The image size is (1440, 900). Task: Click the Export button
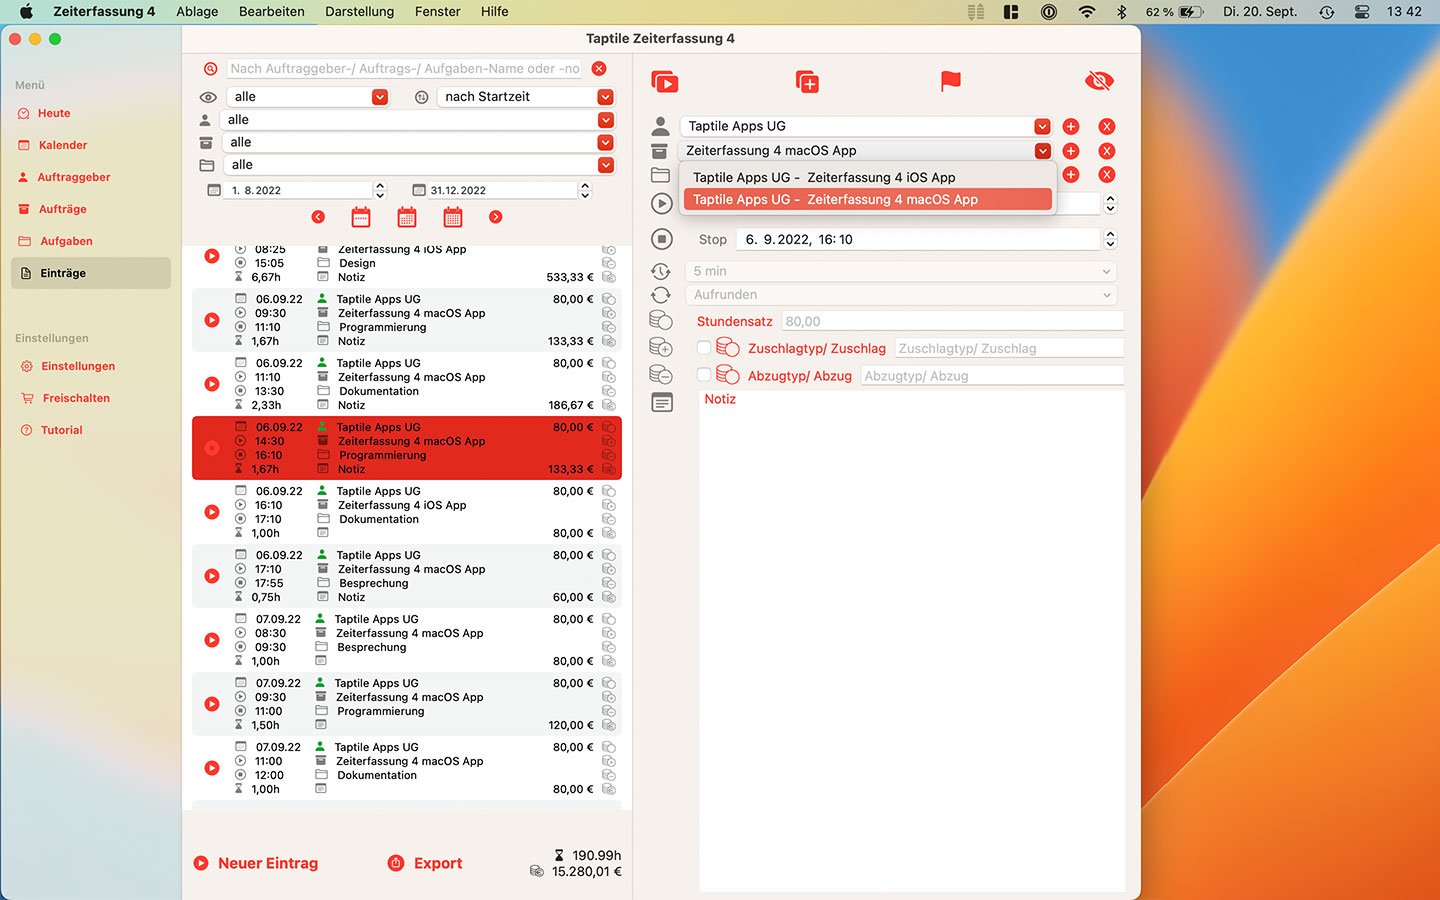click(425, 863)
